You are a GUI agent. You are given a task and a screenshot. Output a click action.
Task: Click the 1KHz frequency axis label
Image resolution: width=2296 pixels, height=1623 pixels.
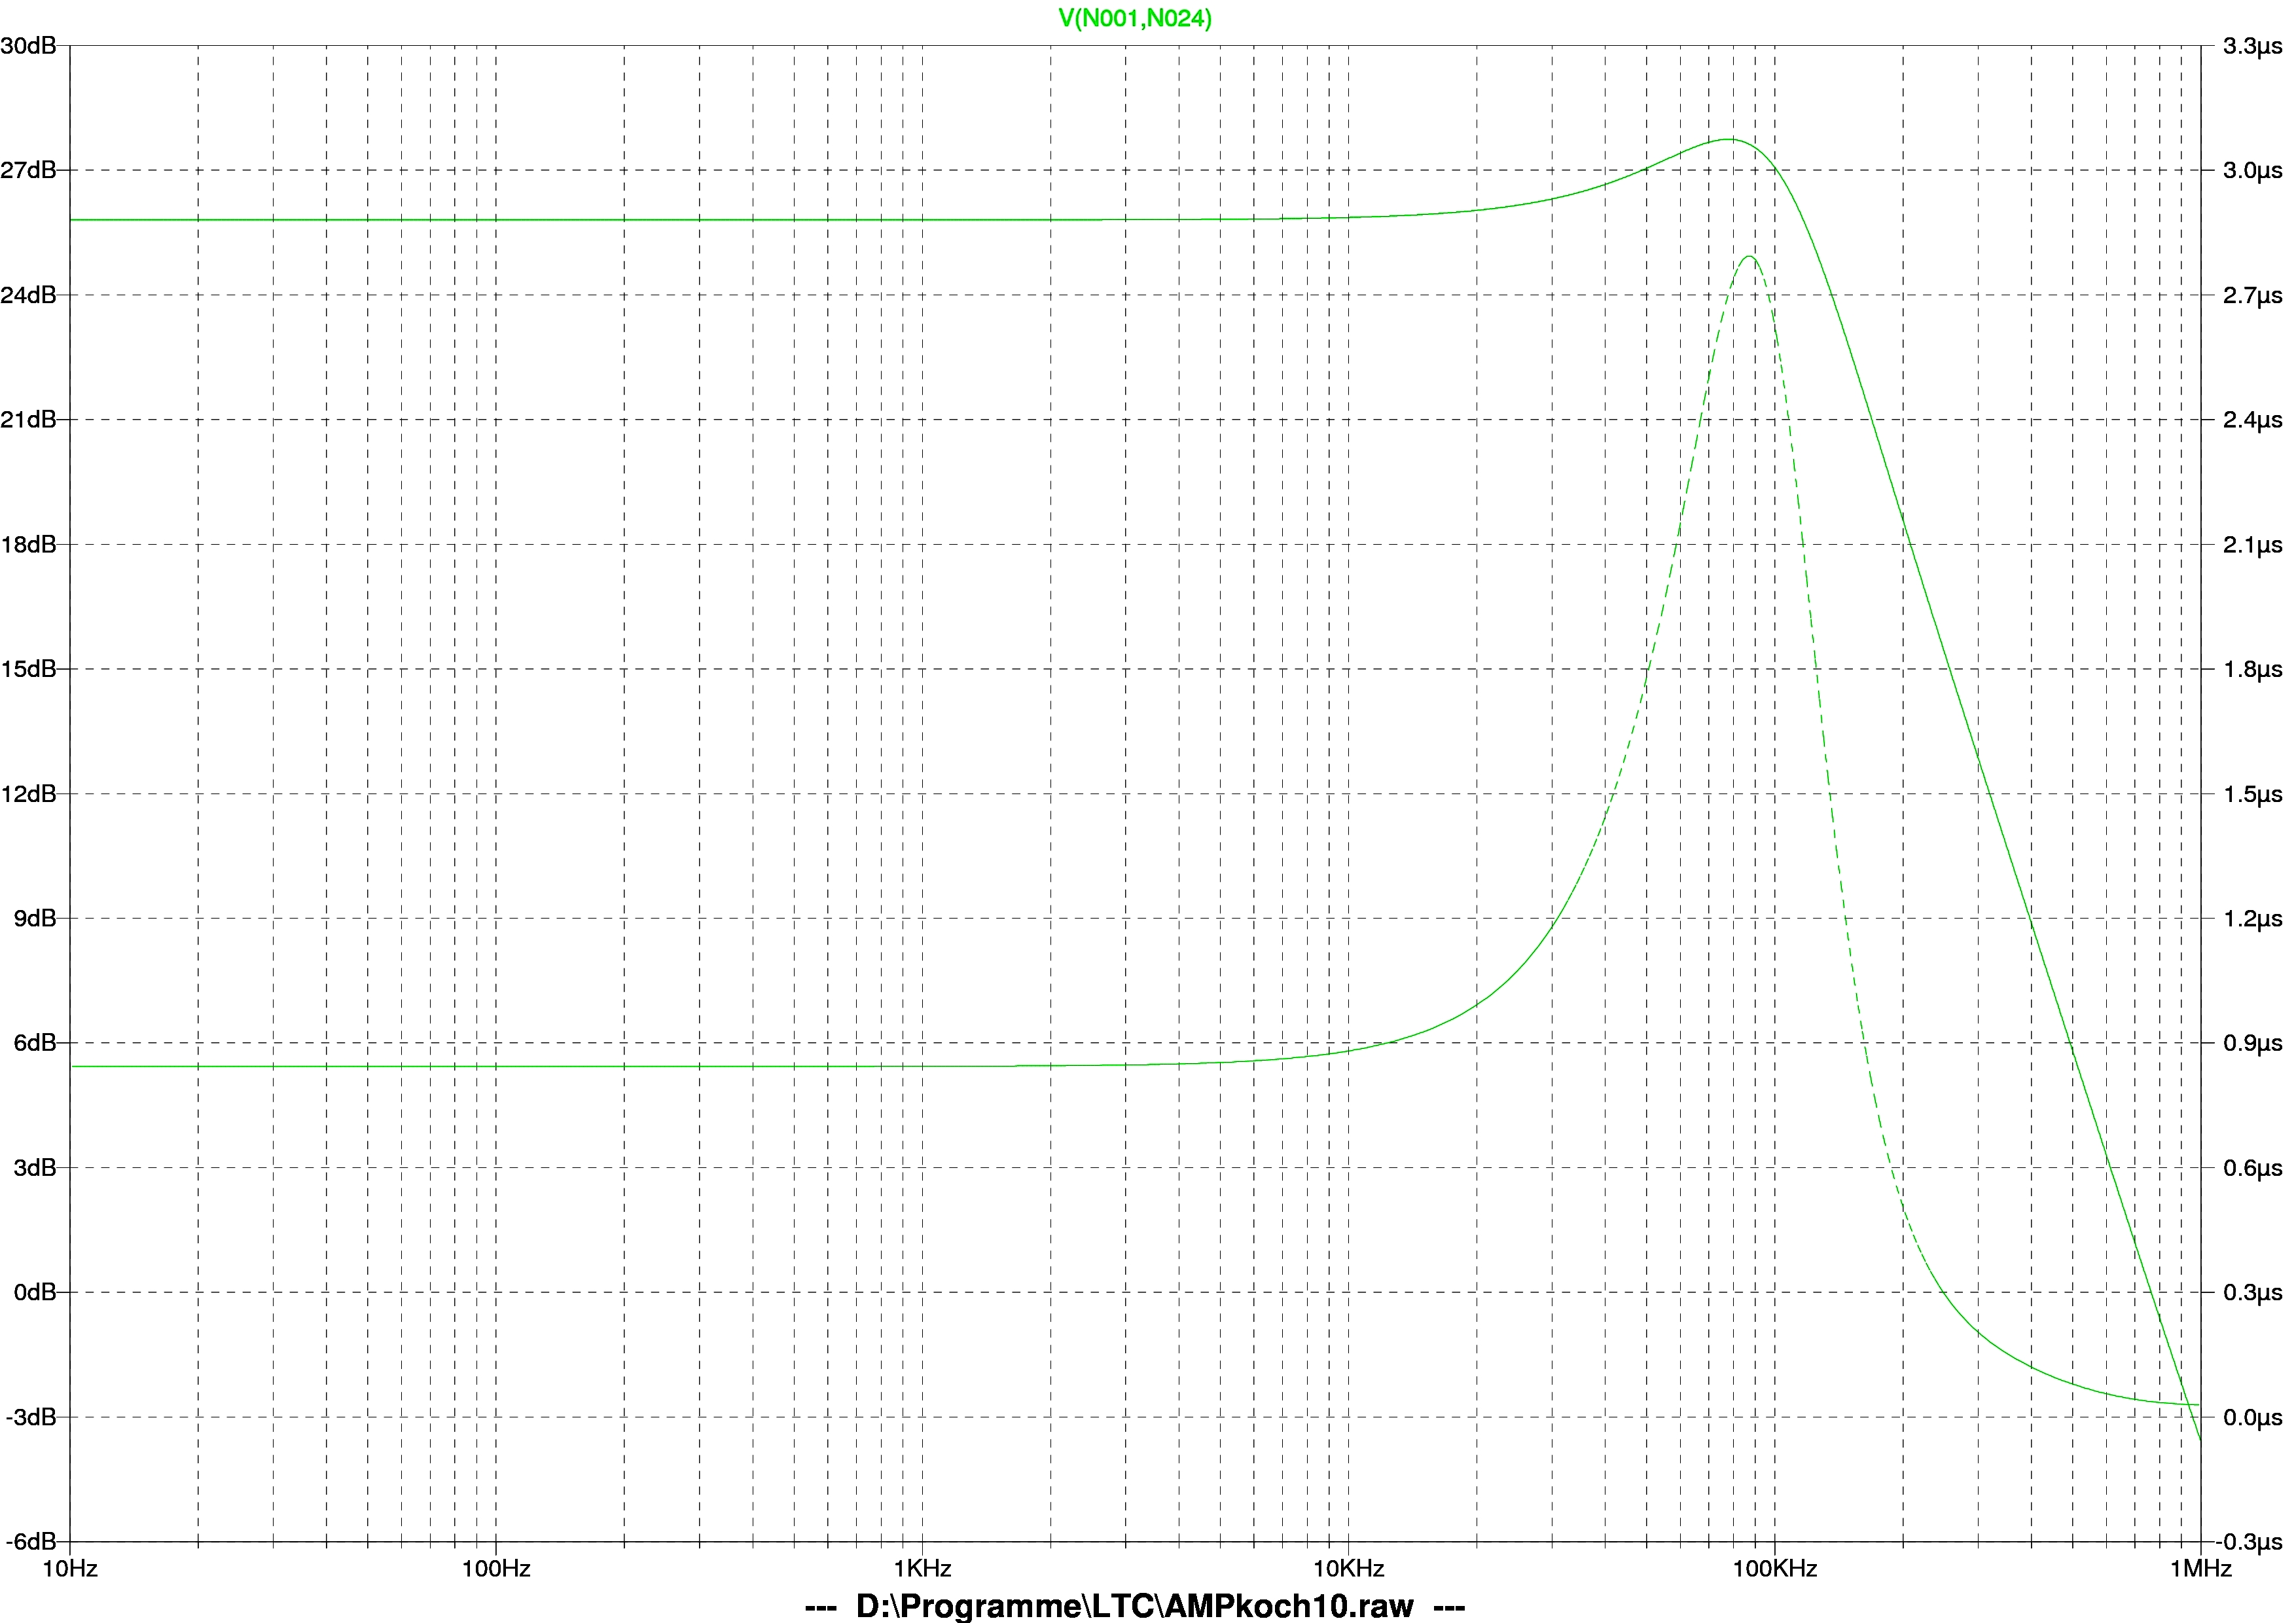(922, 1568)
